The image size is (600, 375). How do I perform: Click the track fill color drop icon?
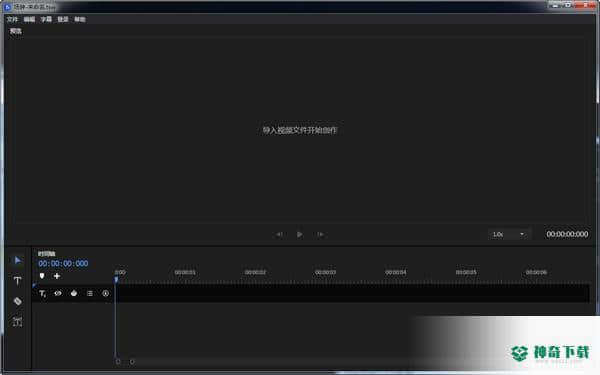(x=74, y=293)
